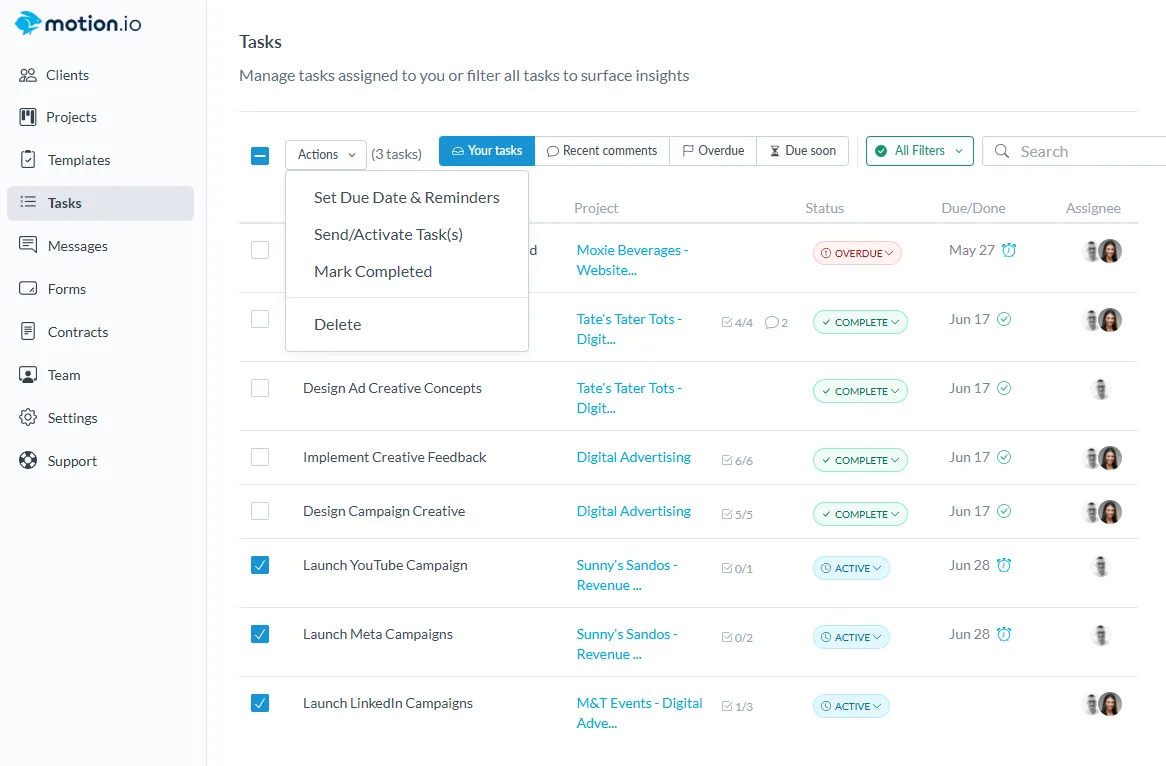Check the Design Campaign Creative checkbox
The height and width of the screenshot is (766, 1166).
pos(260,511)
